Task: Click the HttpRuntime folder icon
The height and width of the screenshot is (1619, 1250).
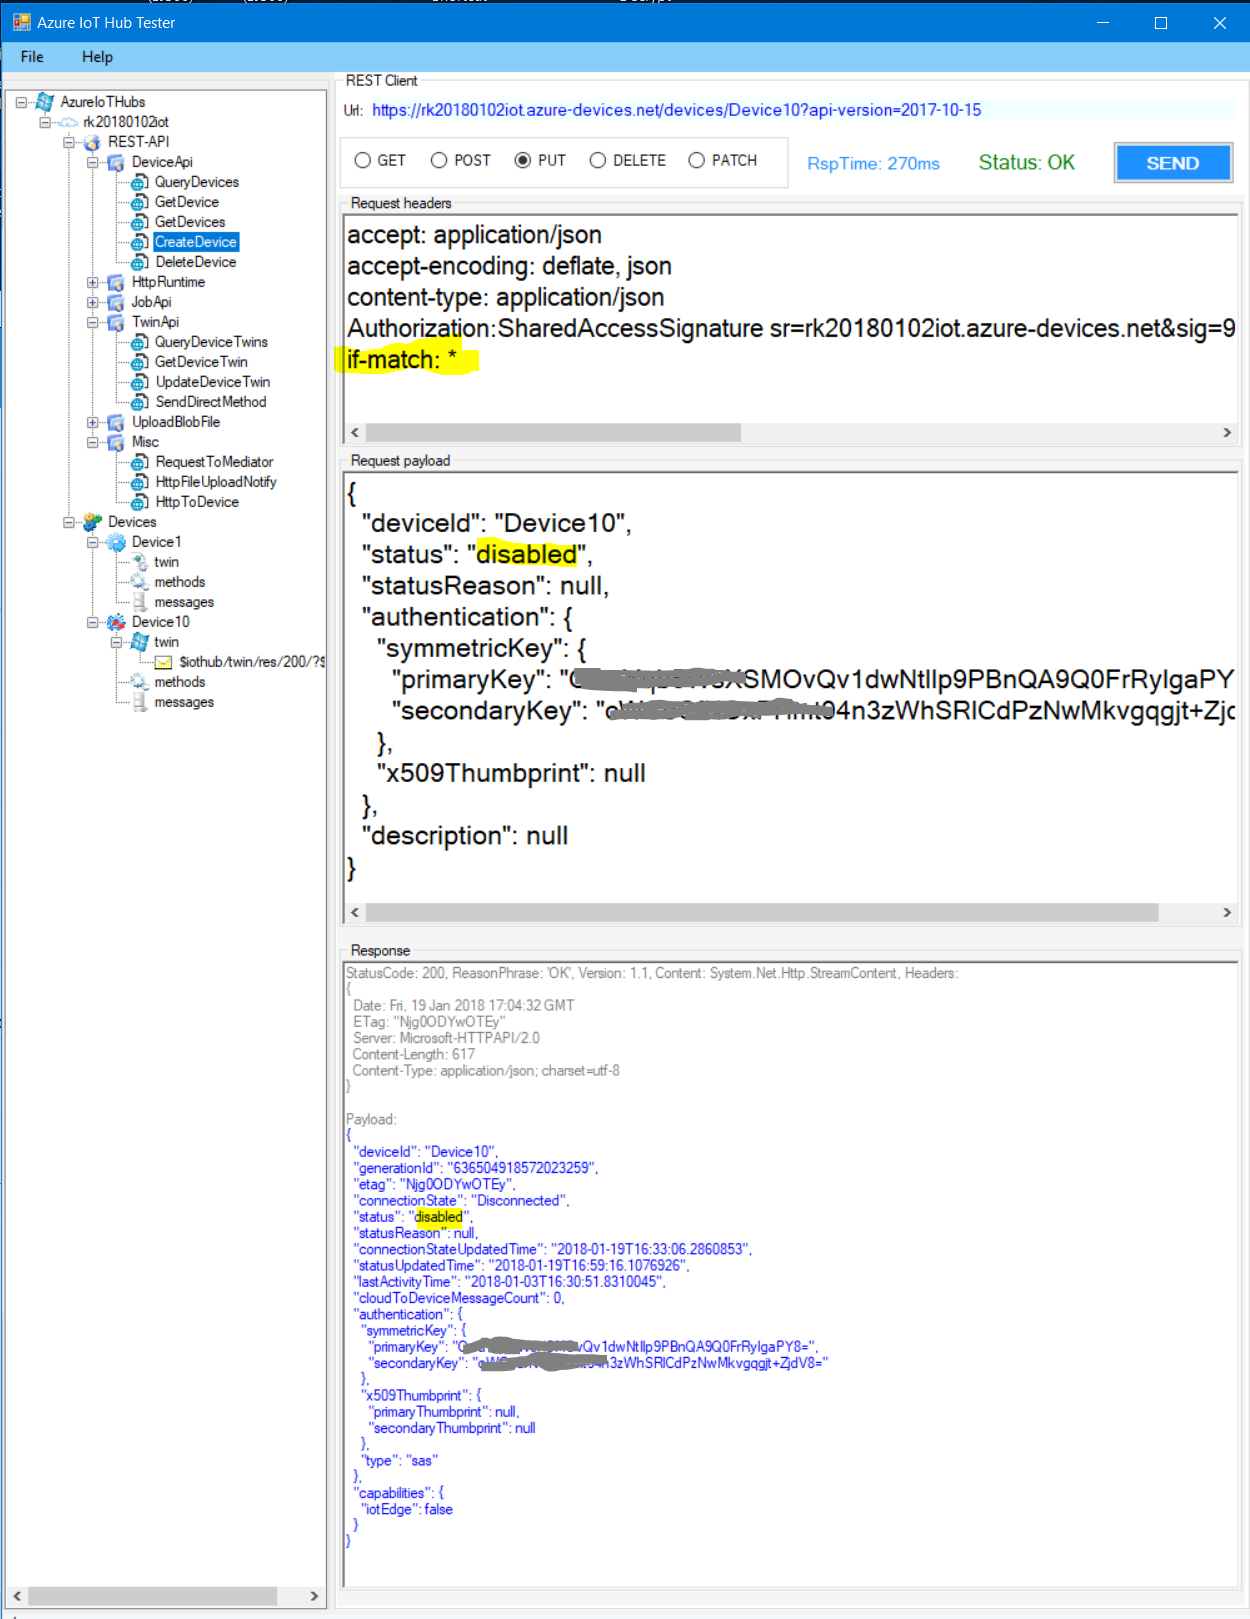Action: coord(116,282)
